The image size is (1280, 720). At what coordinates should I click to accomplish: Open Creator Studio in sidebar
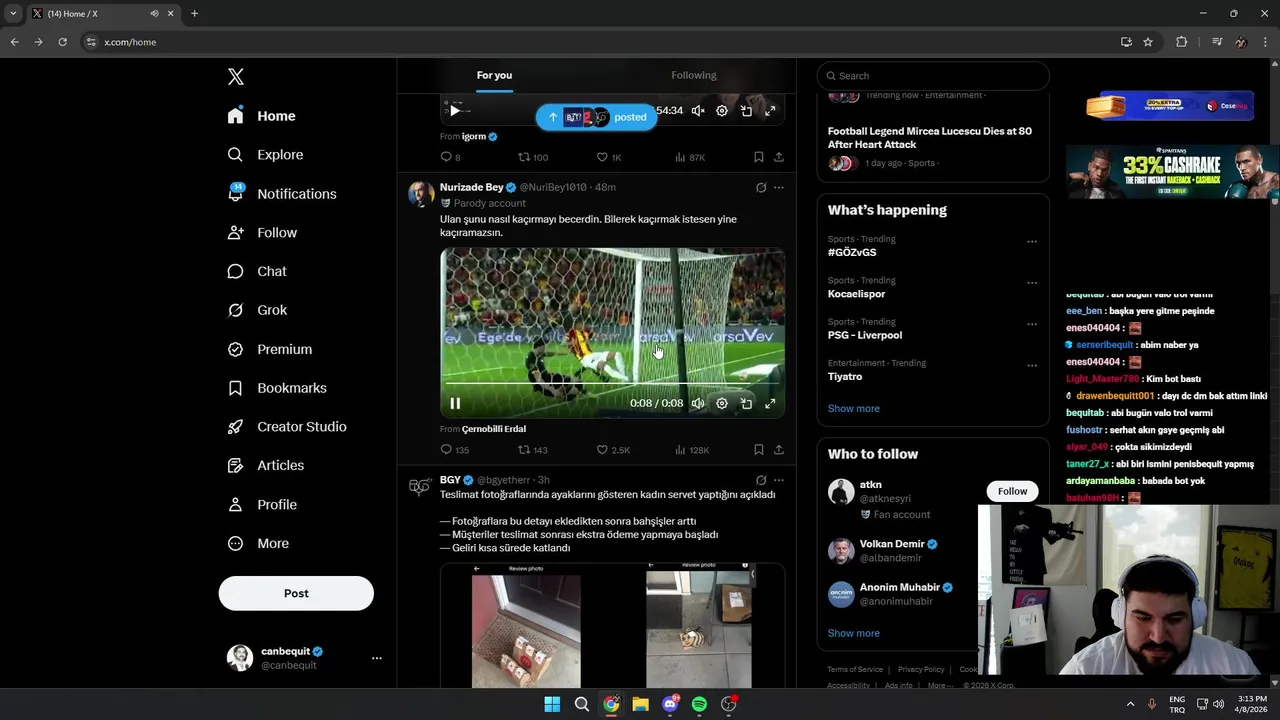pos(288,427)
